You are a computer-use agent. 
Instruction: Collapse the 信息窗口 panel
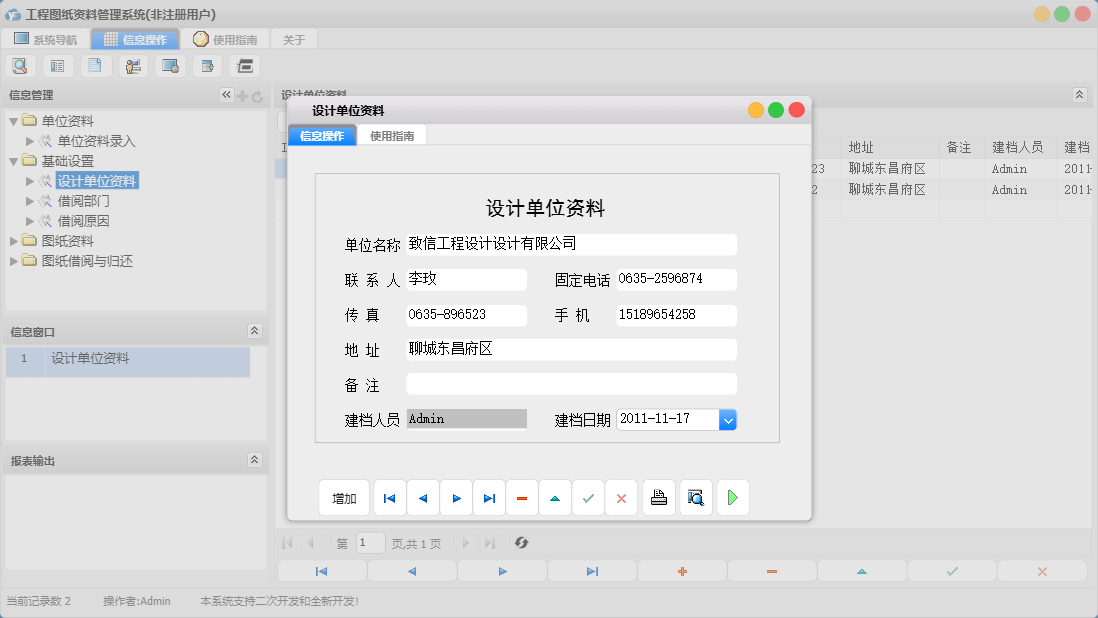pos(253,330)
